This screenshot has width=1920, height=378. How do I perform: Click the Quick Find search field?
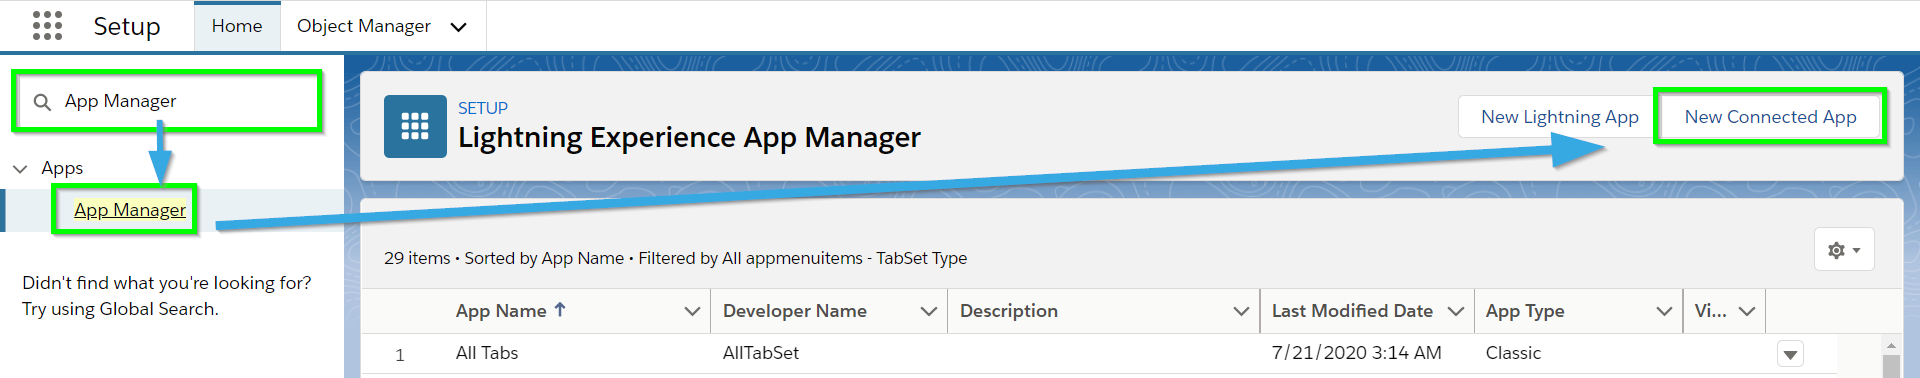pos(167,101)
